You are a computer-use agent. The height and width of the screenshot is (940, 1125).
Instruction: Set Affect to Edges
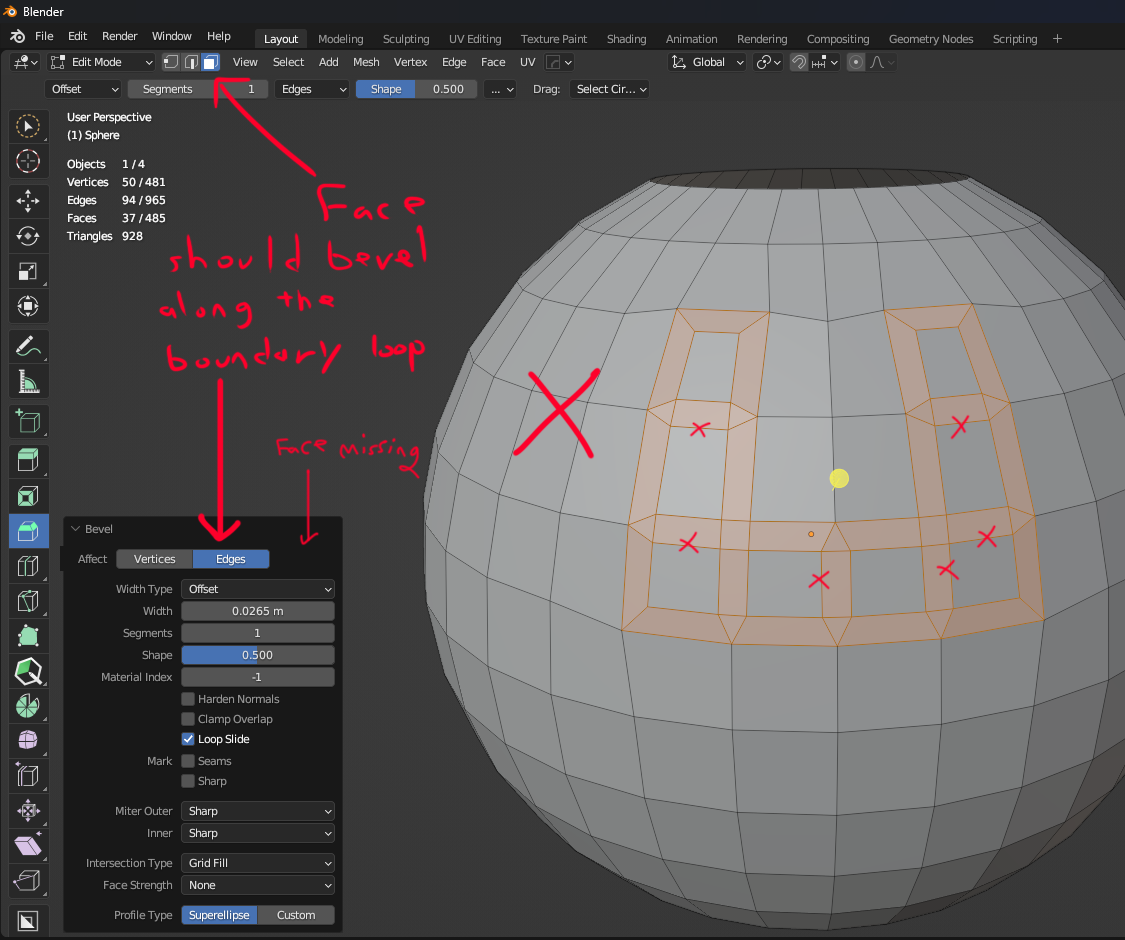tap(231, 559)
